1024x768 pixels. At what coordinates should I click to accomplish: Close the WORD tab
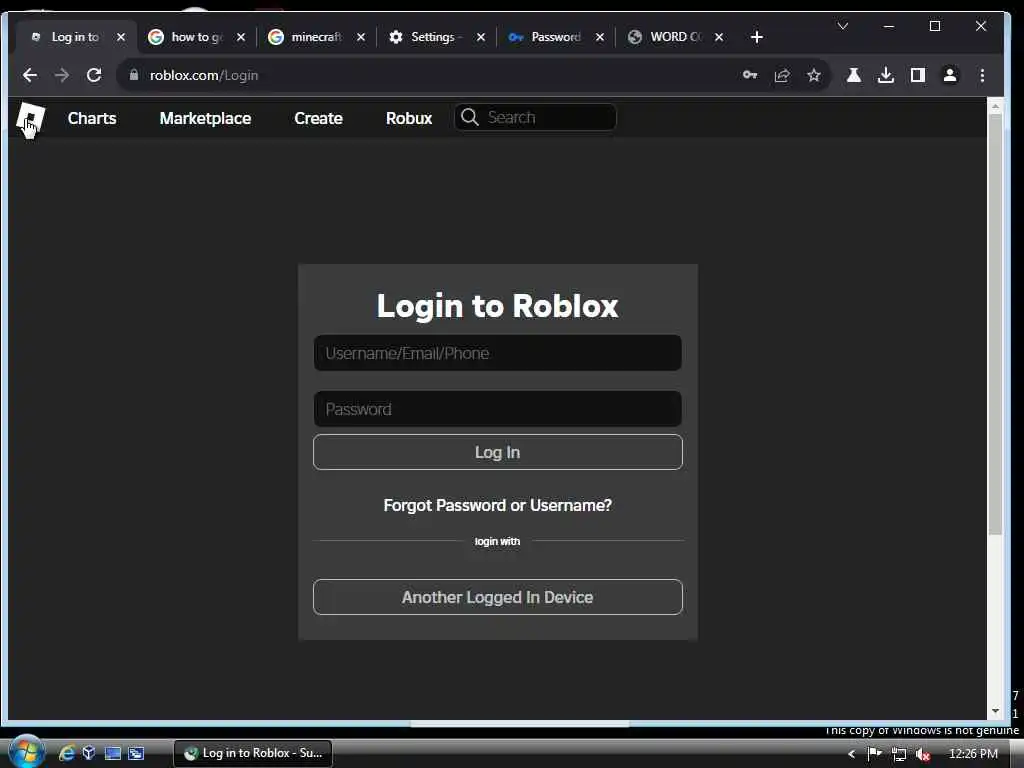(719, 37)
